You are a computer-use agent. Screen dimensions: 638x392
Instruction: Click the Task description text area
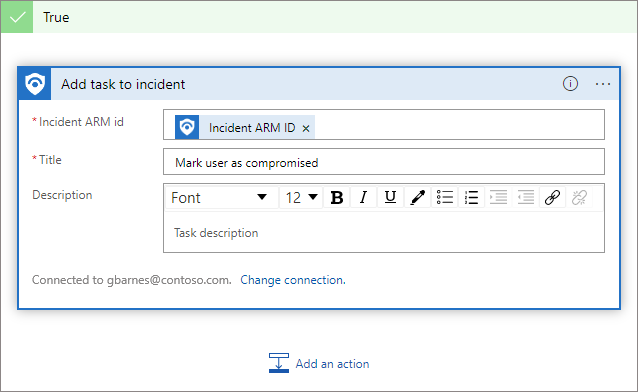coord(384,232)
